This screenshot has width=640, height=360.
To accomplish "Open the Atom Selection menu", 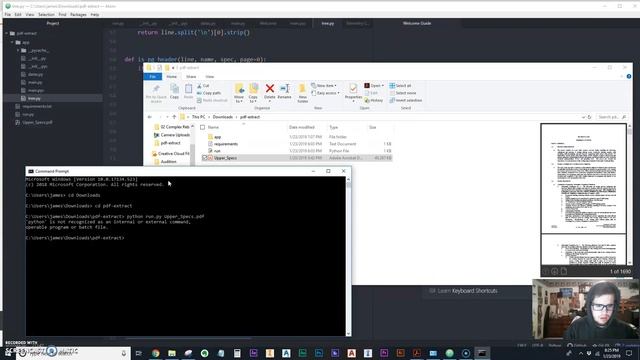I will 46,15.
